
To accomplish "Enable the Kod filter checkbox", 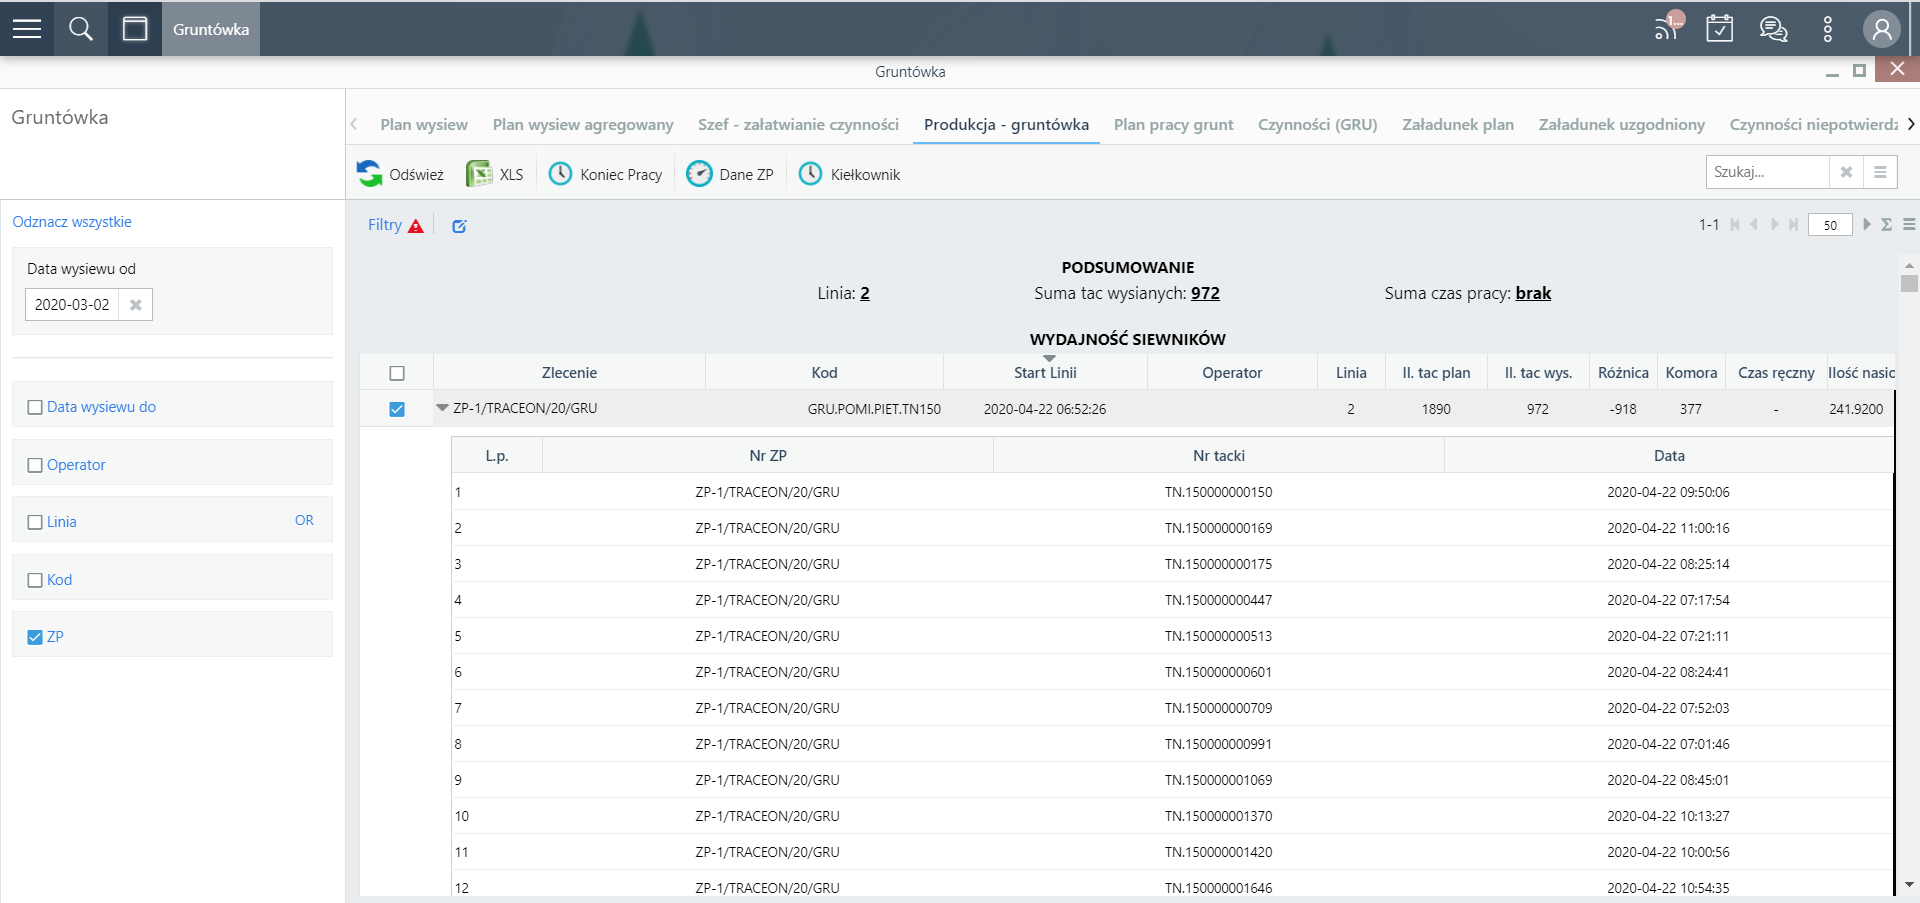I will (x=35, y=580).
